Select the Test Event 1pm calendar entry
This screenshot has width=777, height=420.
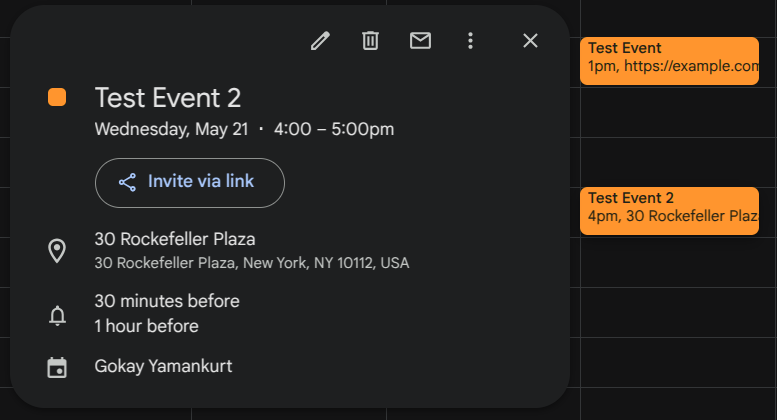click(669, 61)
